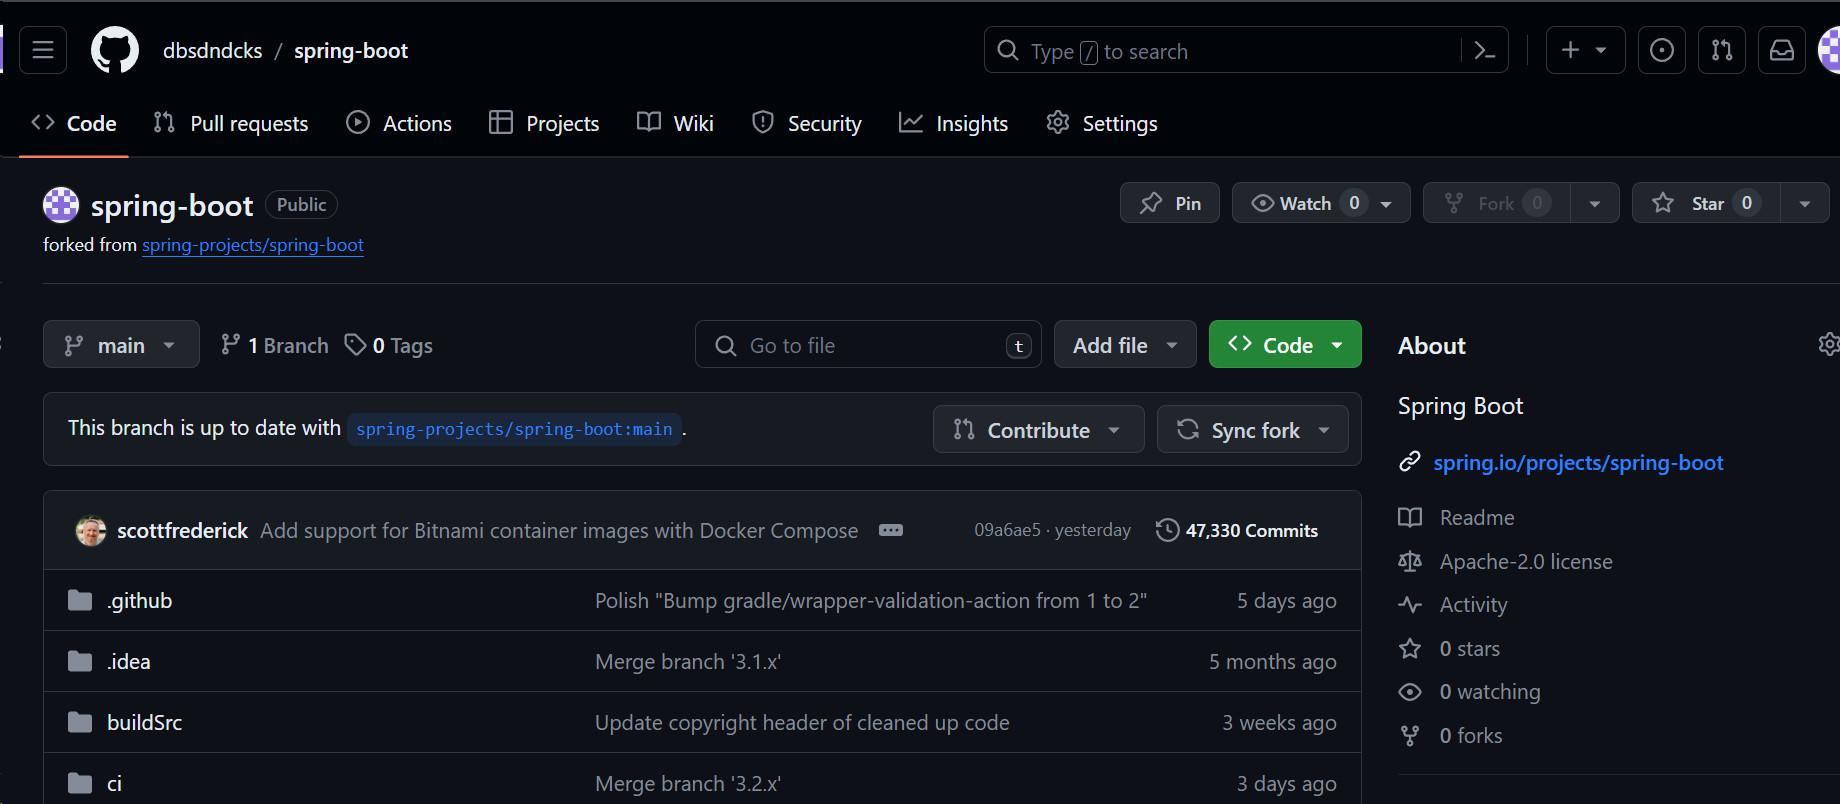Image resolution: width=1840 pixels, height=804 pixels.
Task: Expand commit message ellipsis button
Action: [891, 530]
